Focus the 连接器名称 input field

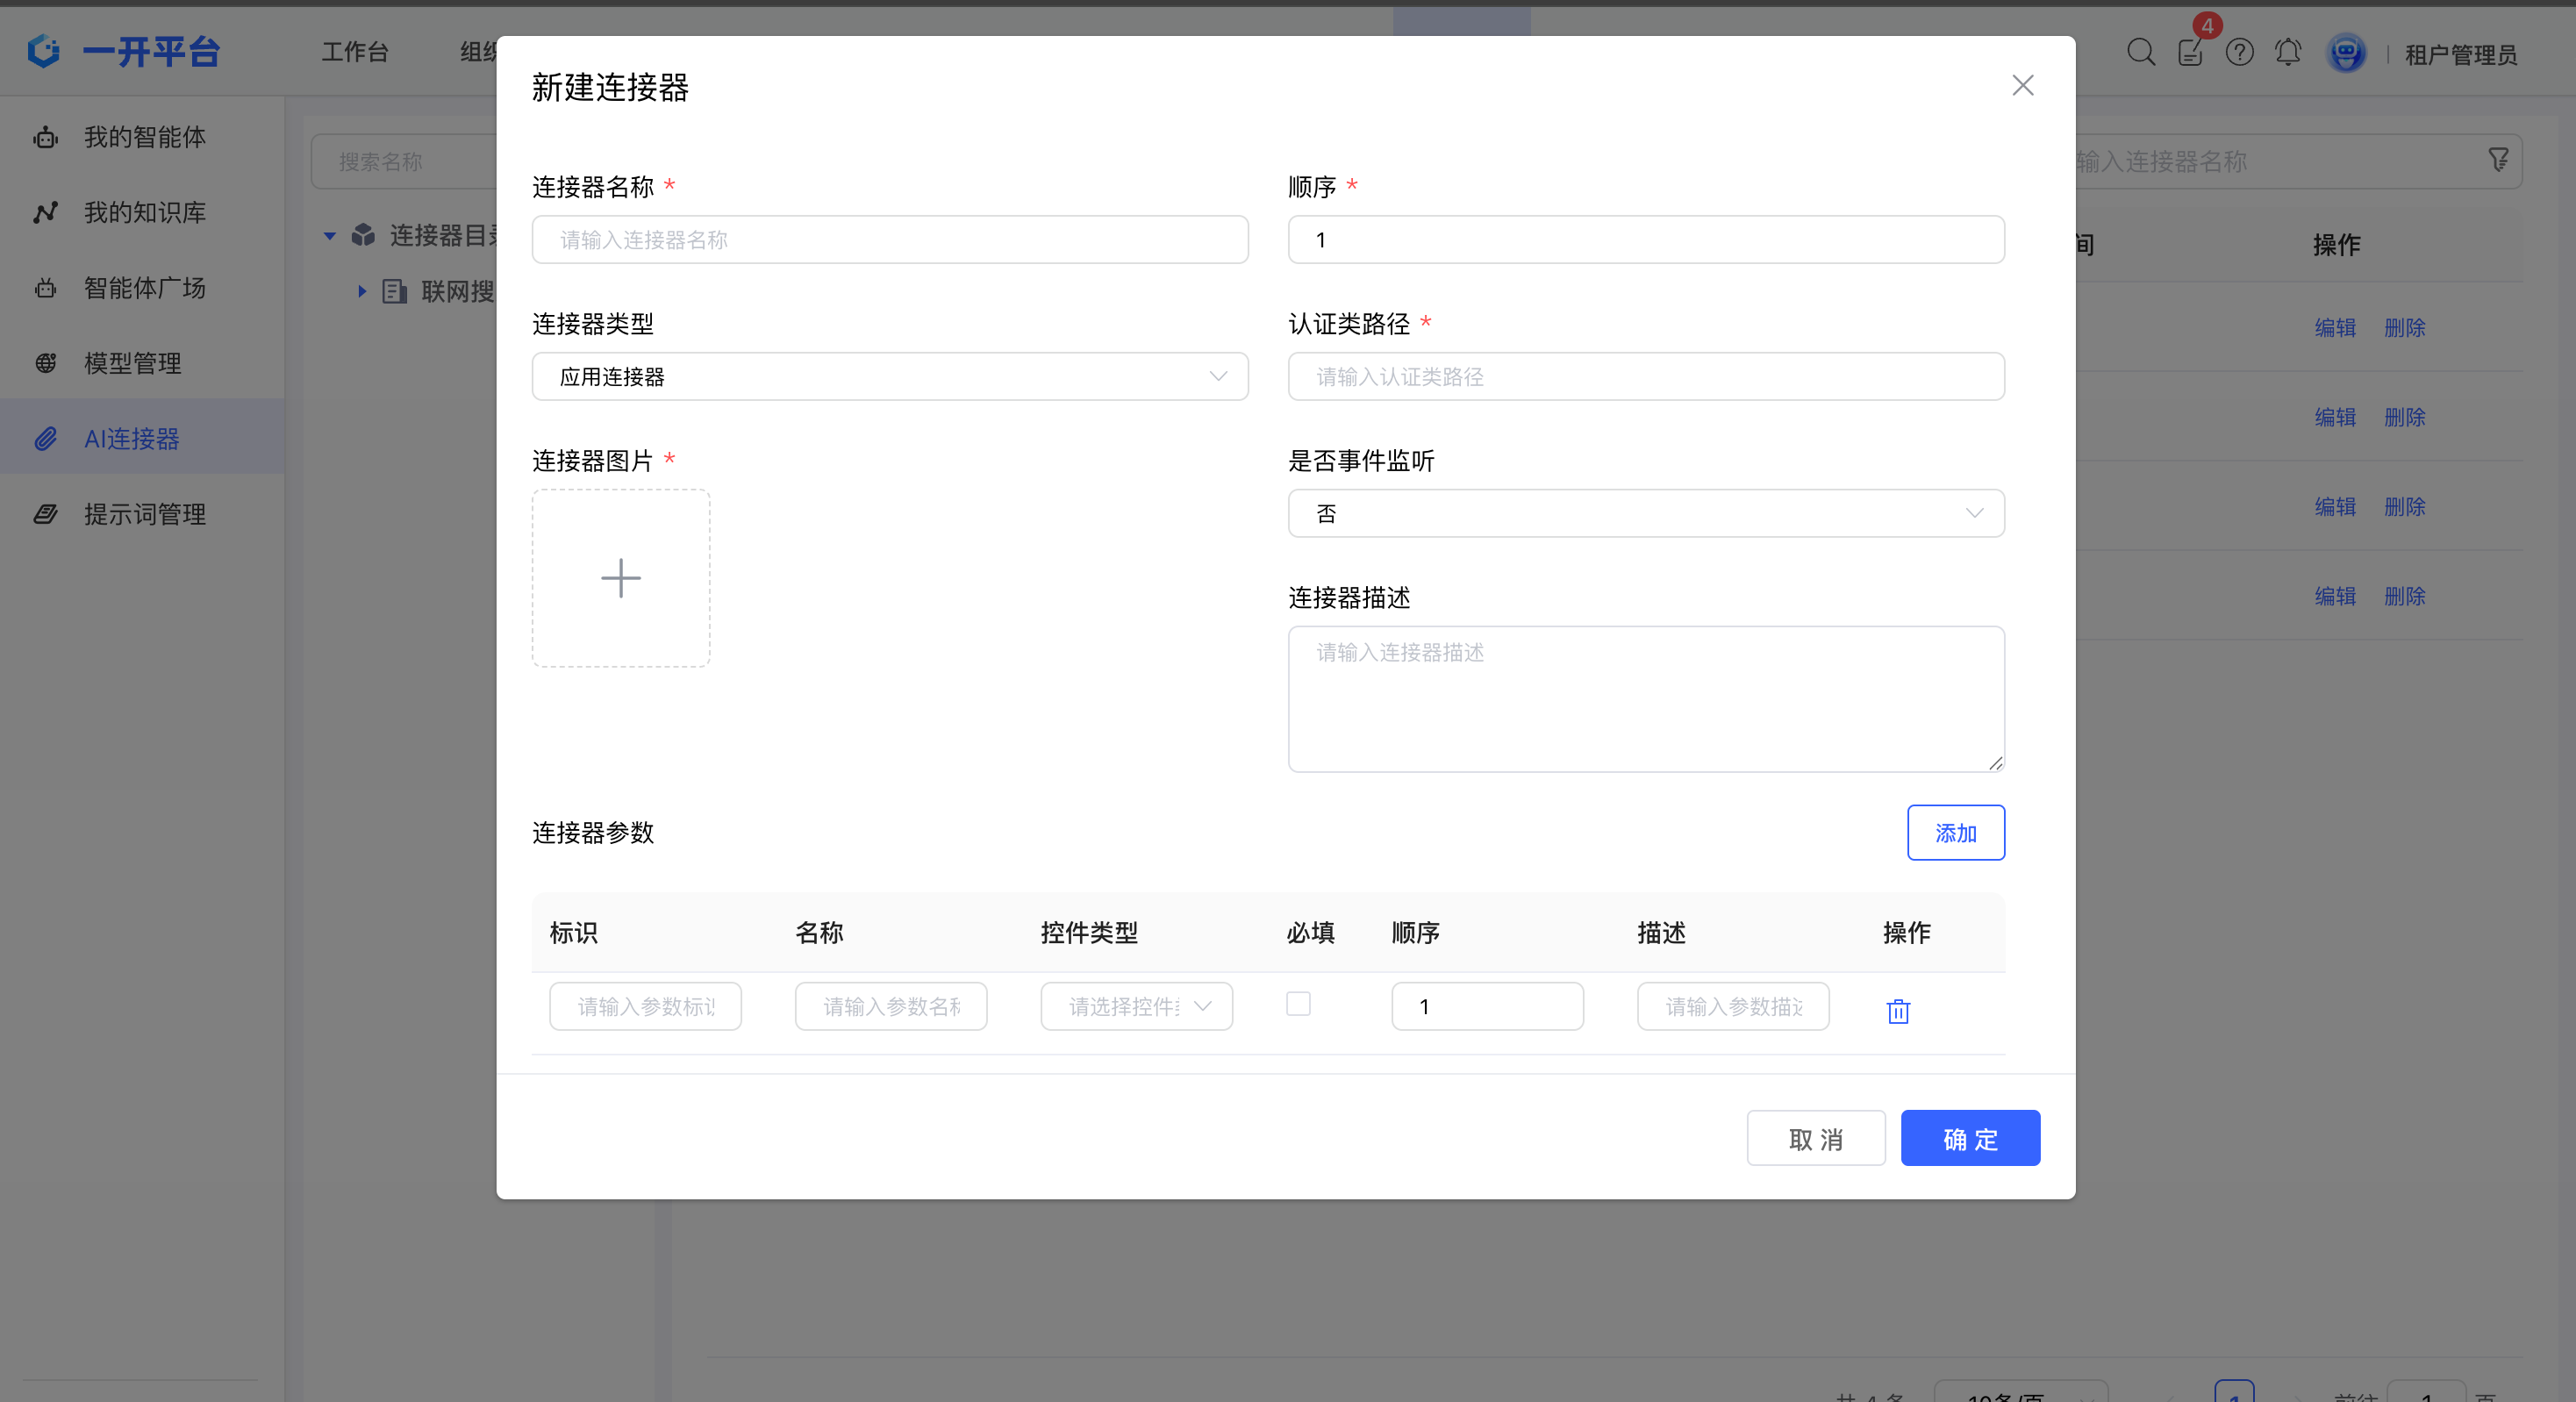coord(889,240)
